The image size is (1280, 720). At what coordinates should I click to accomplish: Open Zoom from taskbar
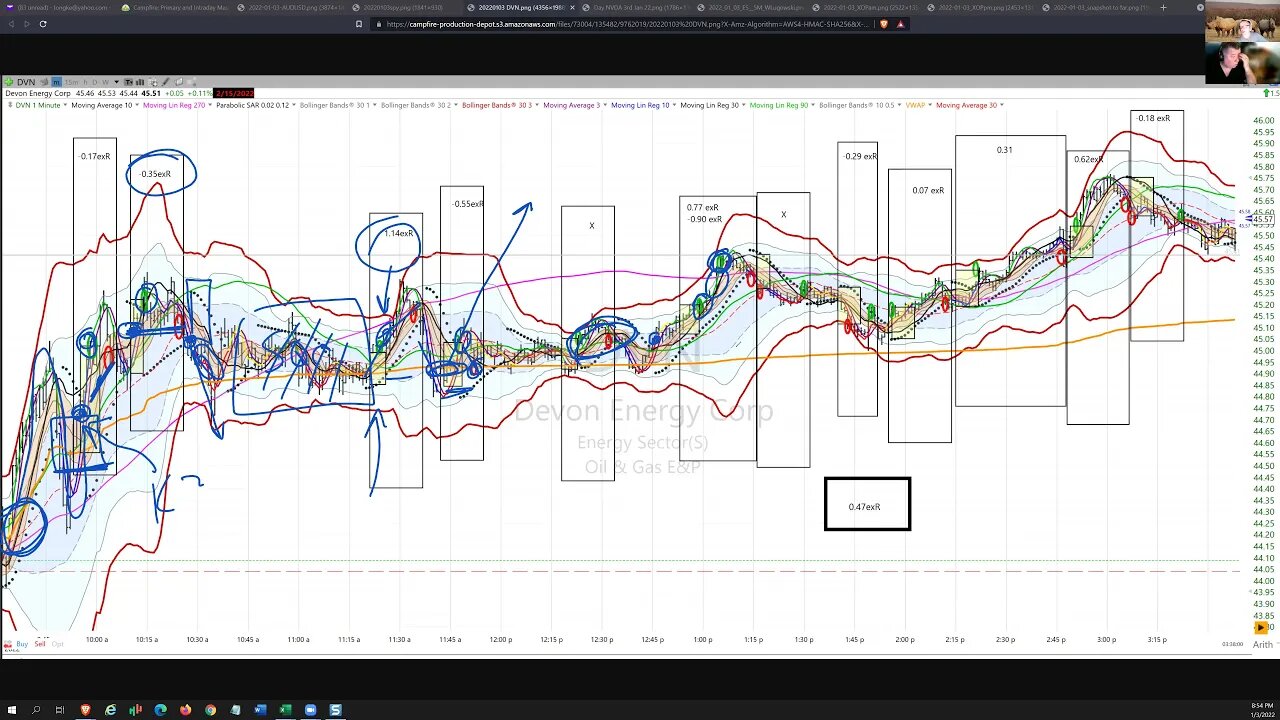(310, 710)
